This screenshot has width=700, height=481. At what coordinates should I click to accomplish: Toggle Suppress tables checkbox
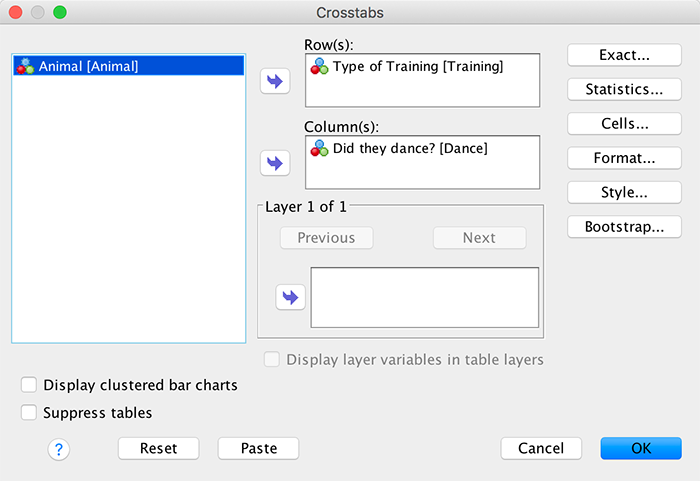29,412
